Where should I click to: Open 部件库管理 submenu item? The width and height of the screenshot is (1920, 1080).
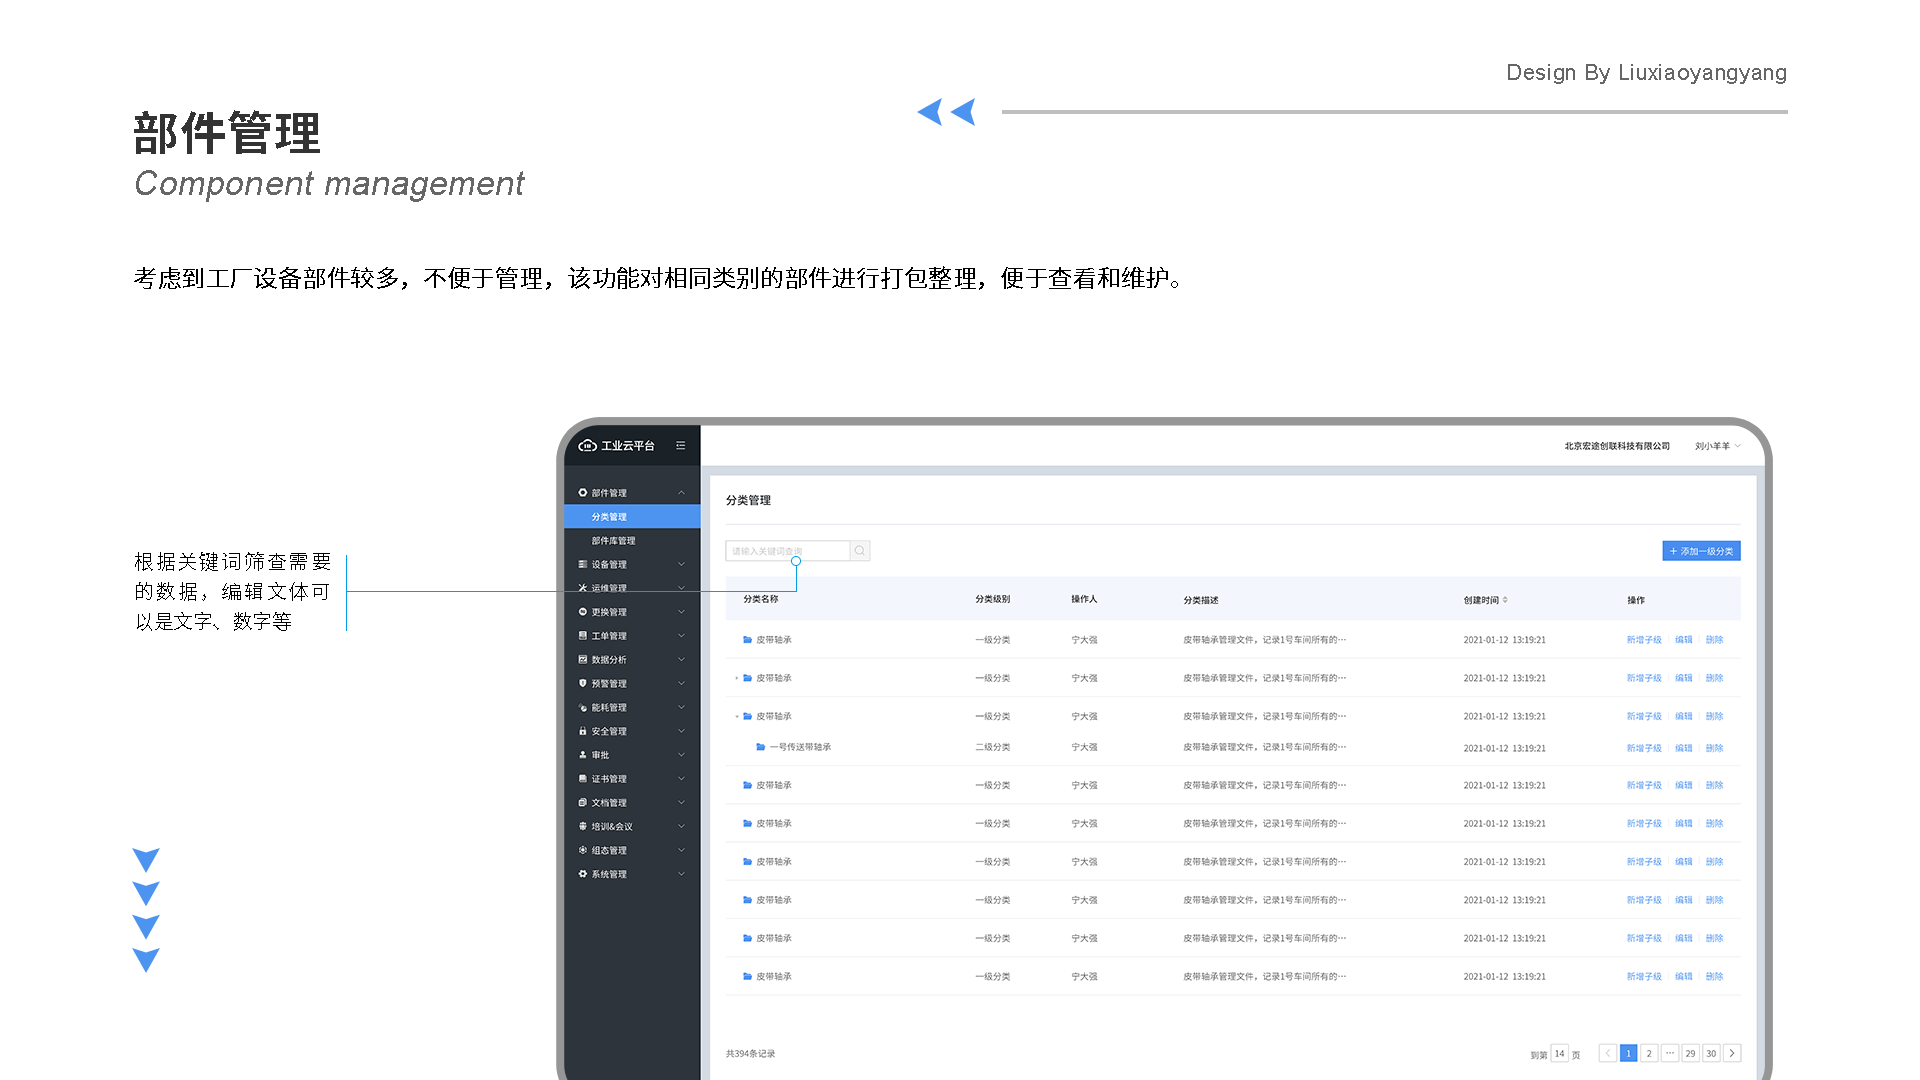pos(613,541)
